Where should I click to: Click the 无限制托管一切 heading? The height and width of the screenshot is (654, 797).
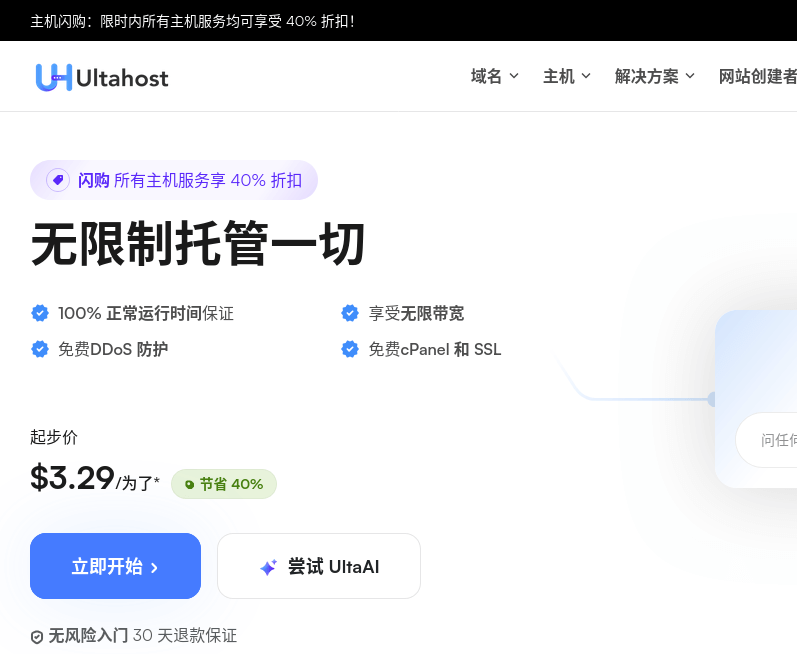point(198,243)
